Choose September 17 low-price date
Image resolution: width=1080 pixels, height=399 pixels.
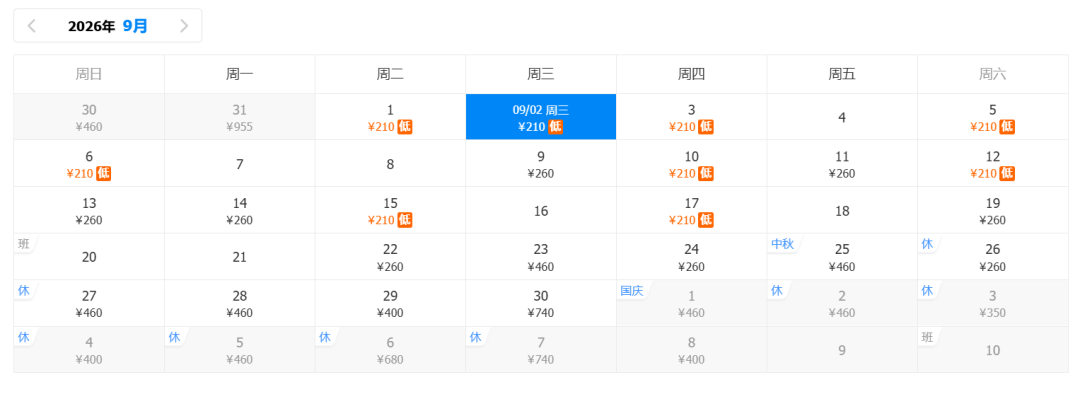[x=692, y=211]
